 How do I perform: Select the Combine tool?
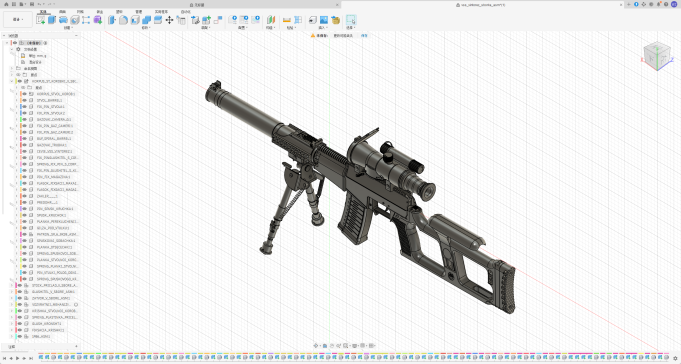pyautogui.click(x=146, y=20)
